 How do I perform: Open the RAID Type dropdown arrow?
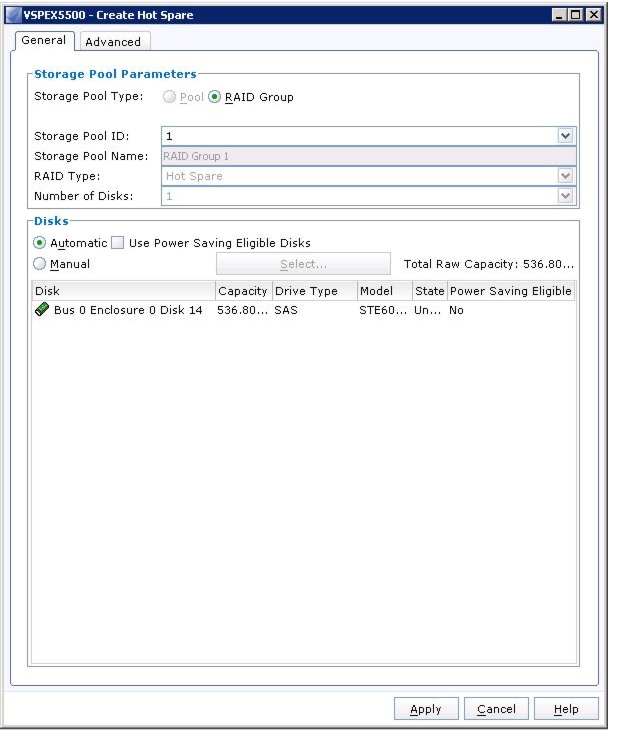[x=565, y=176]
